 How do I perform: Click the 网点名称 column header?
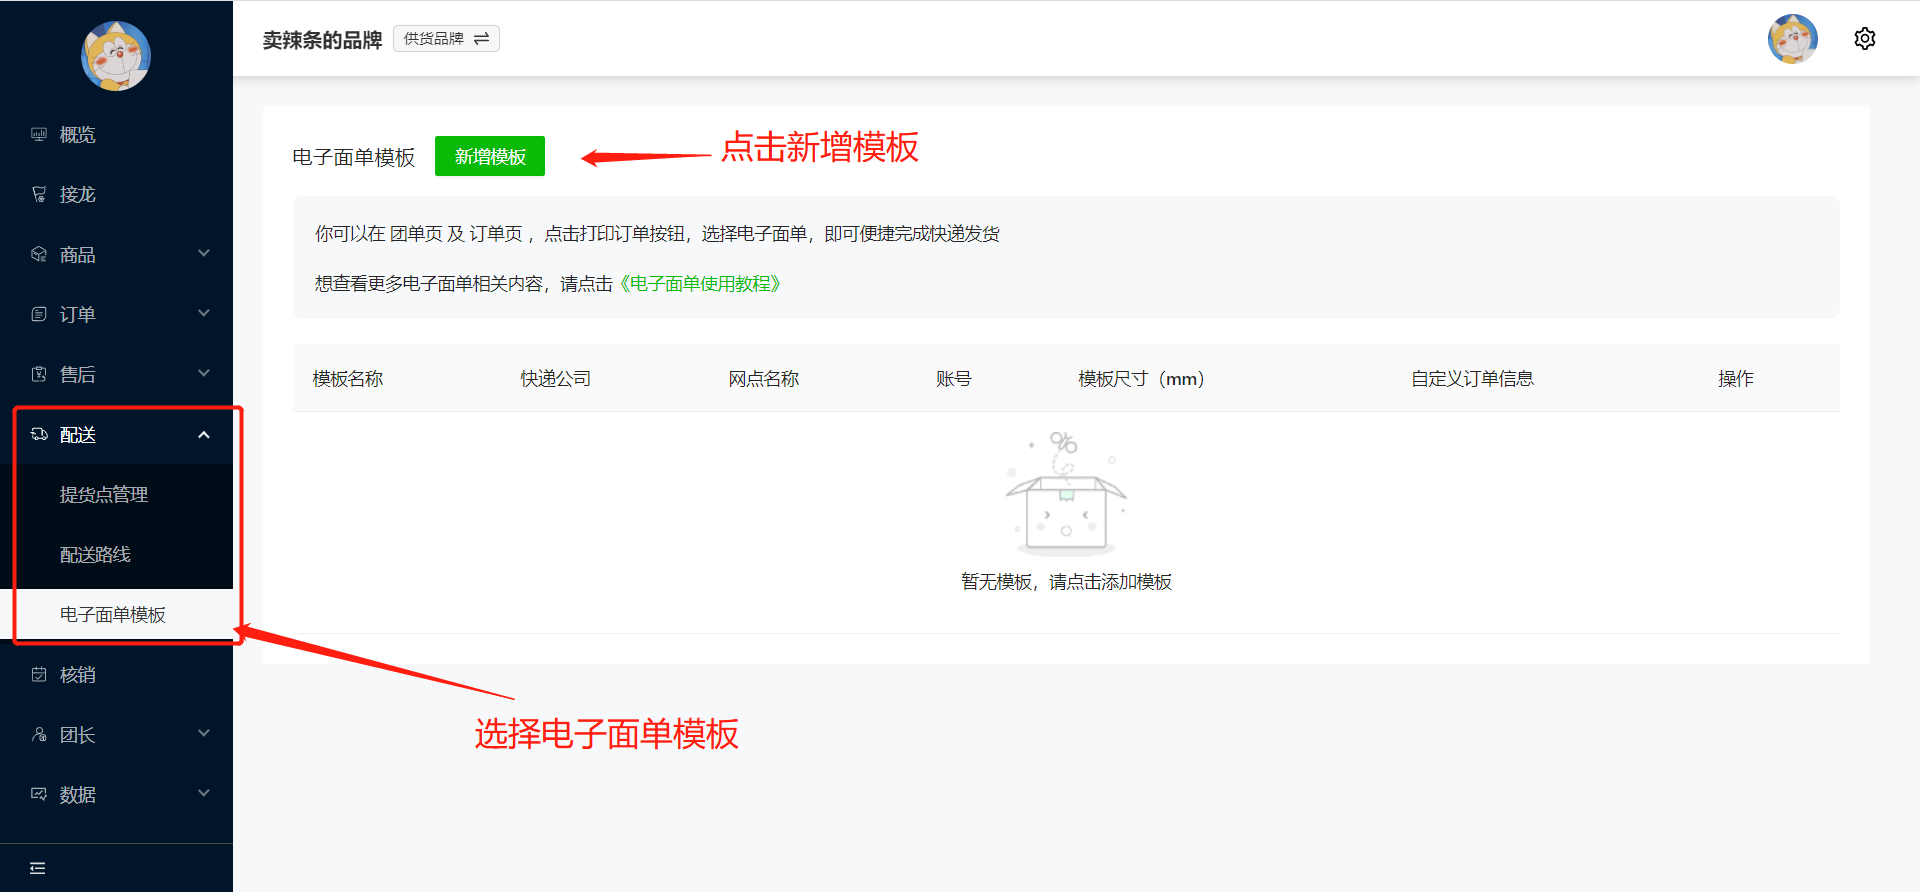coord(764,379)
